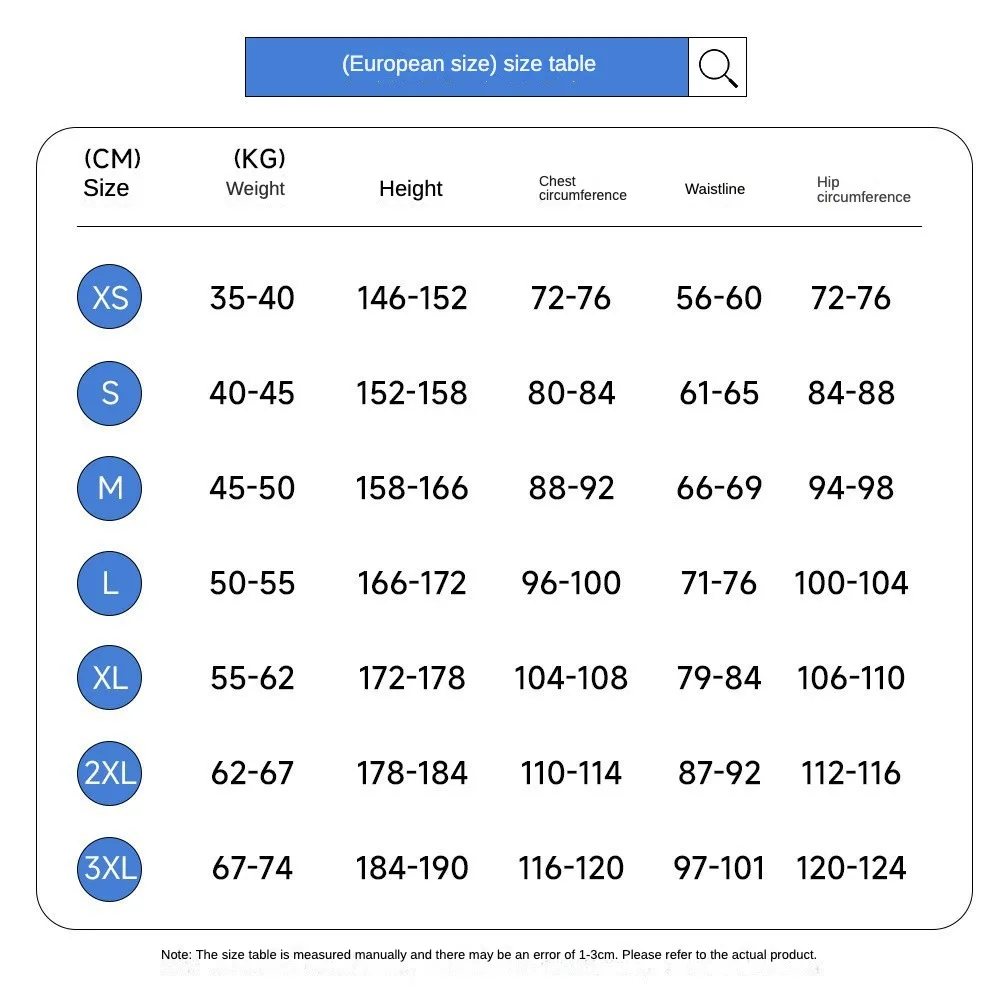Image resolution: width=1000 pixels, height=1000 pixels.
Task: Click the XS weight value 35-40
Action: click(252, 298)
